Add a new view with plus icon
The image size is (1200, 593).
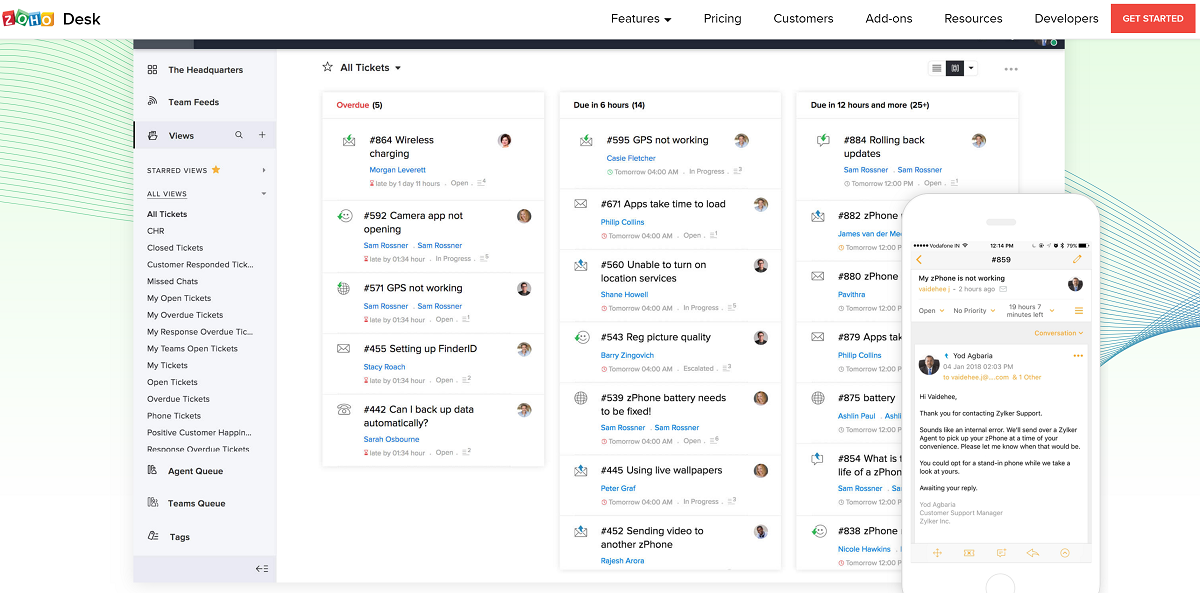tap(262, 135)
